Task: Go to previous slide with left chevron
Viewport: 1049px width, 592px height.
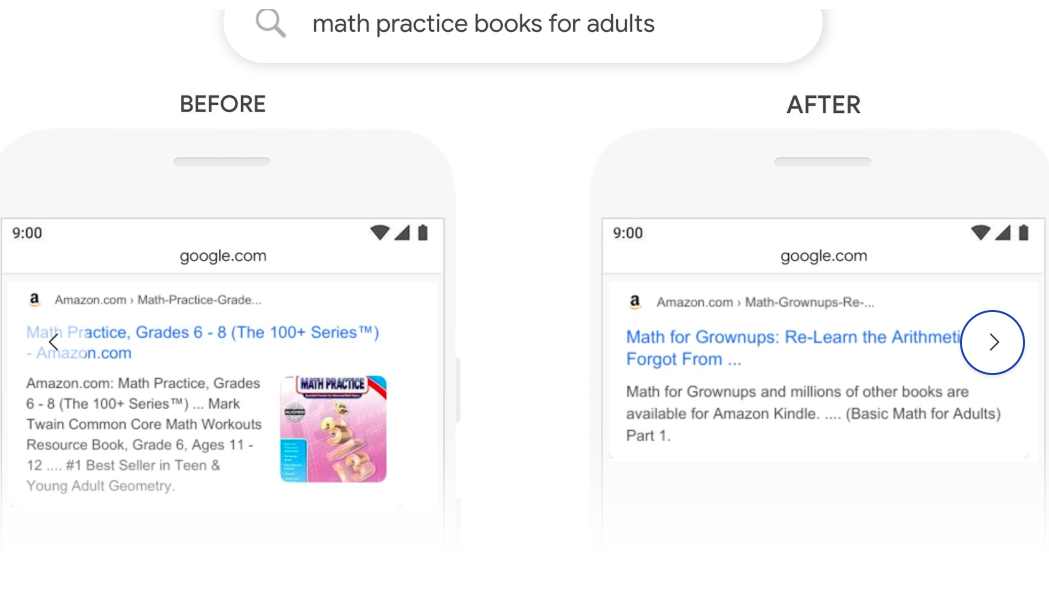Action: tap(54, 342)
